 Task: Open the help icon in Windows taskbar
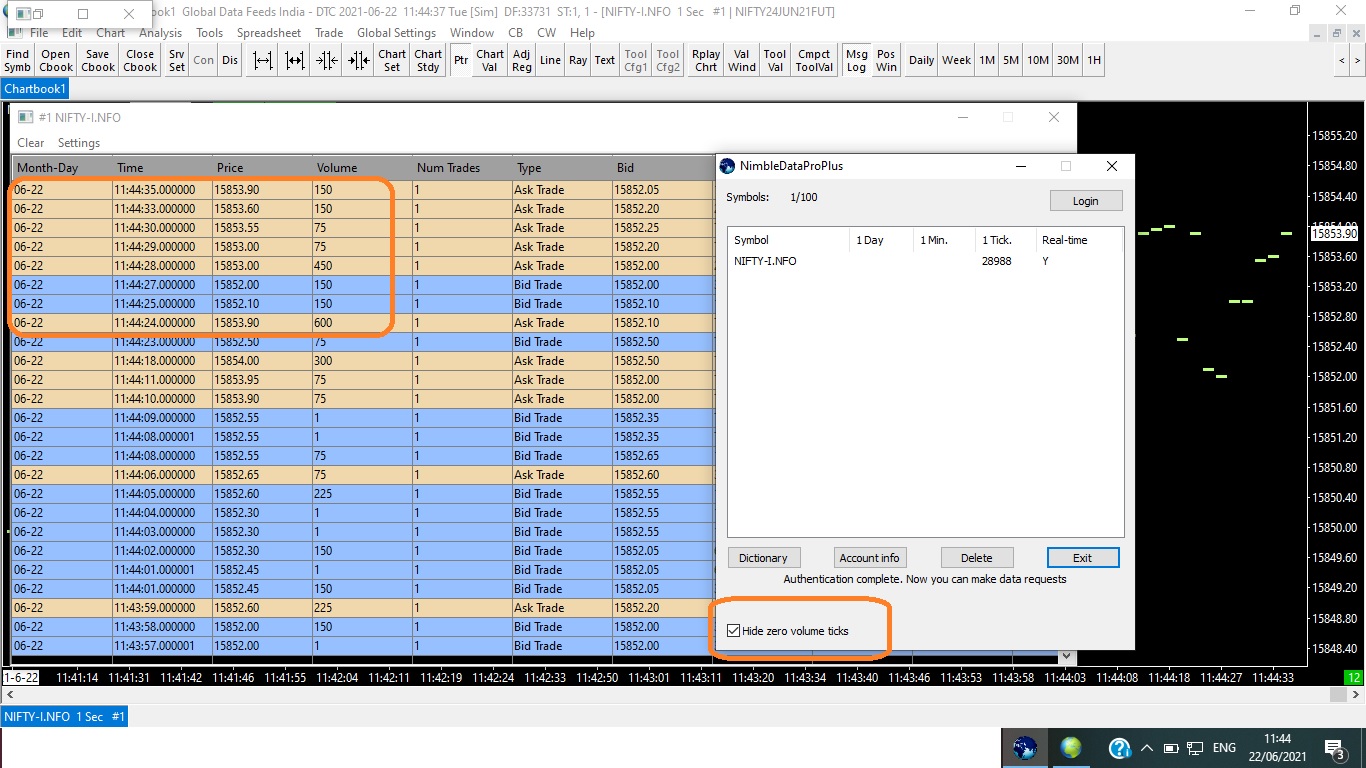pyautogui.click(x=1119, y=747)
